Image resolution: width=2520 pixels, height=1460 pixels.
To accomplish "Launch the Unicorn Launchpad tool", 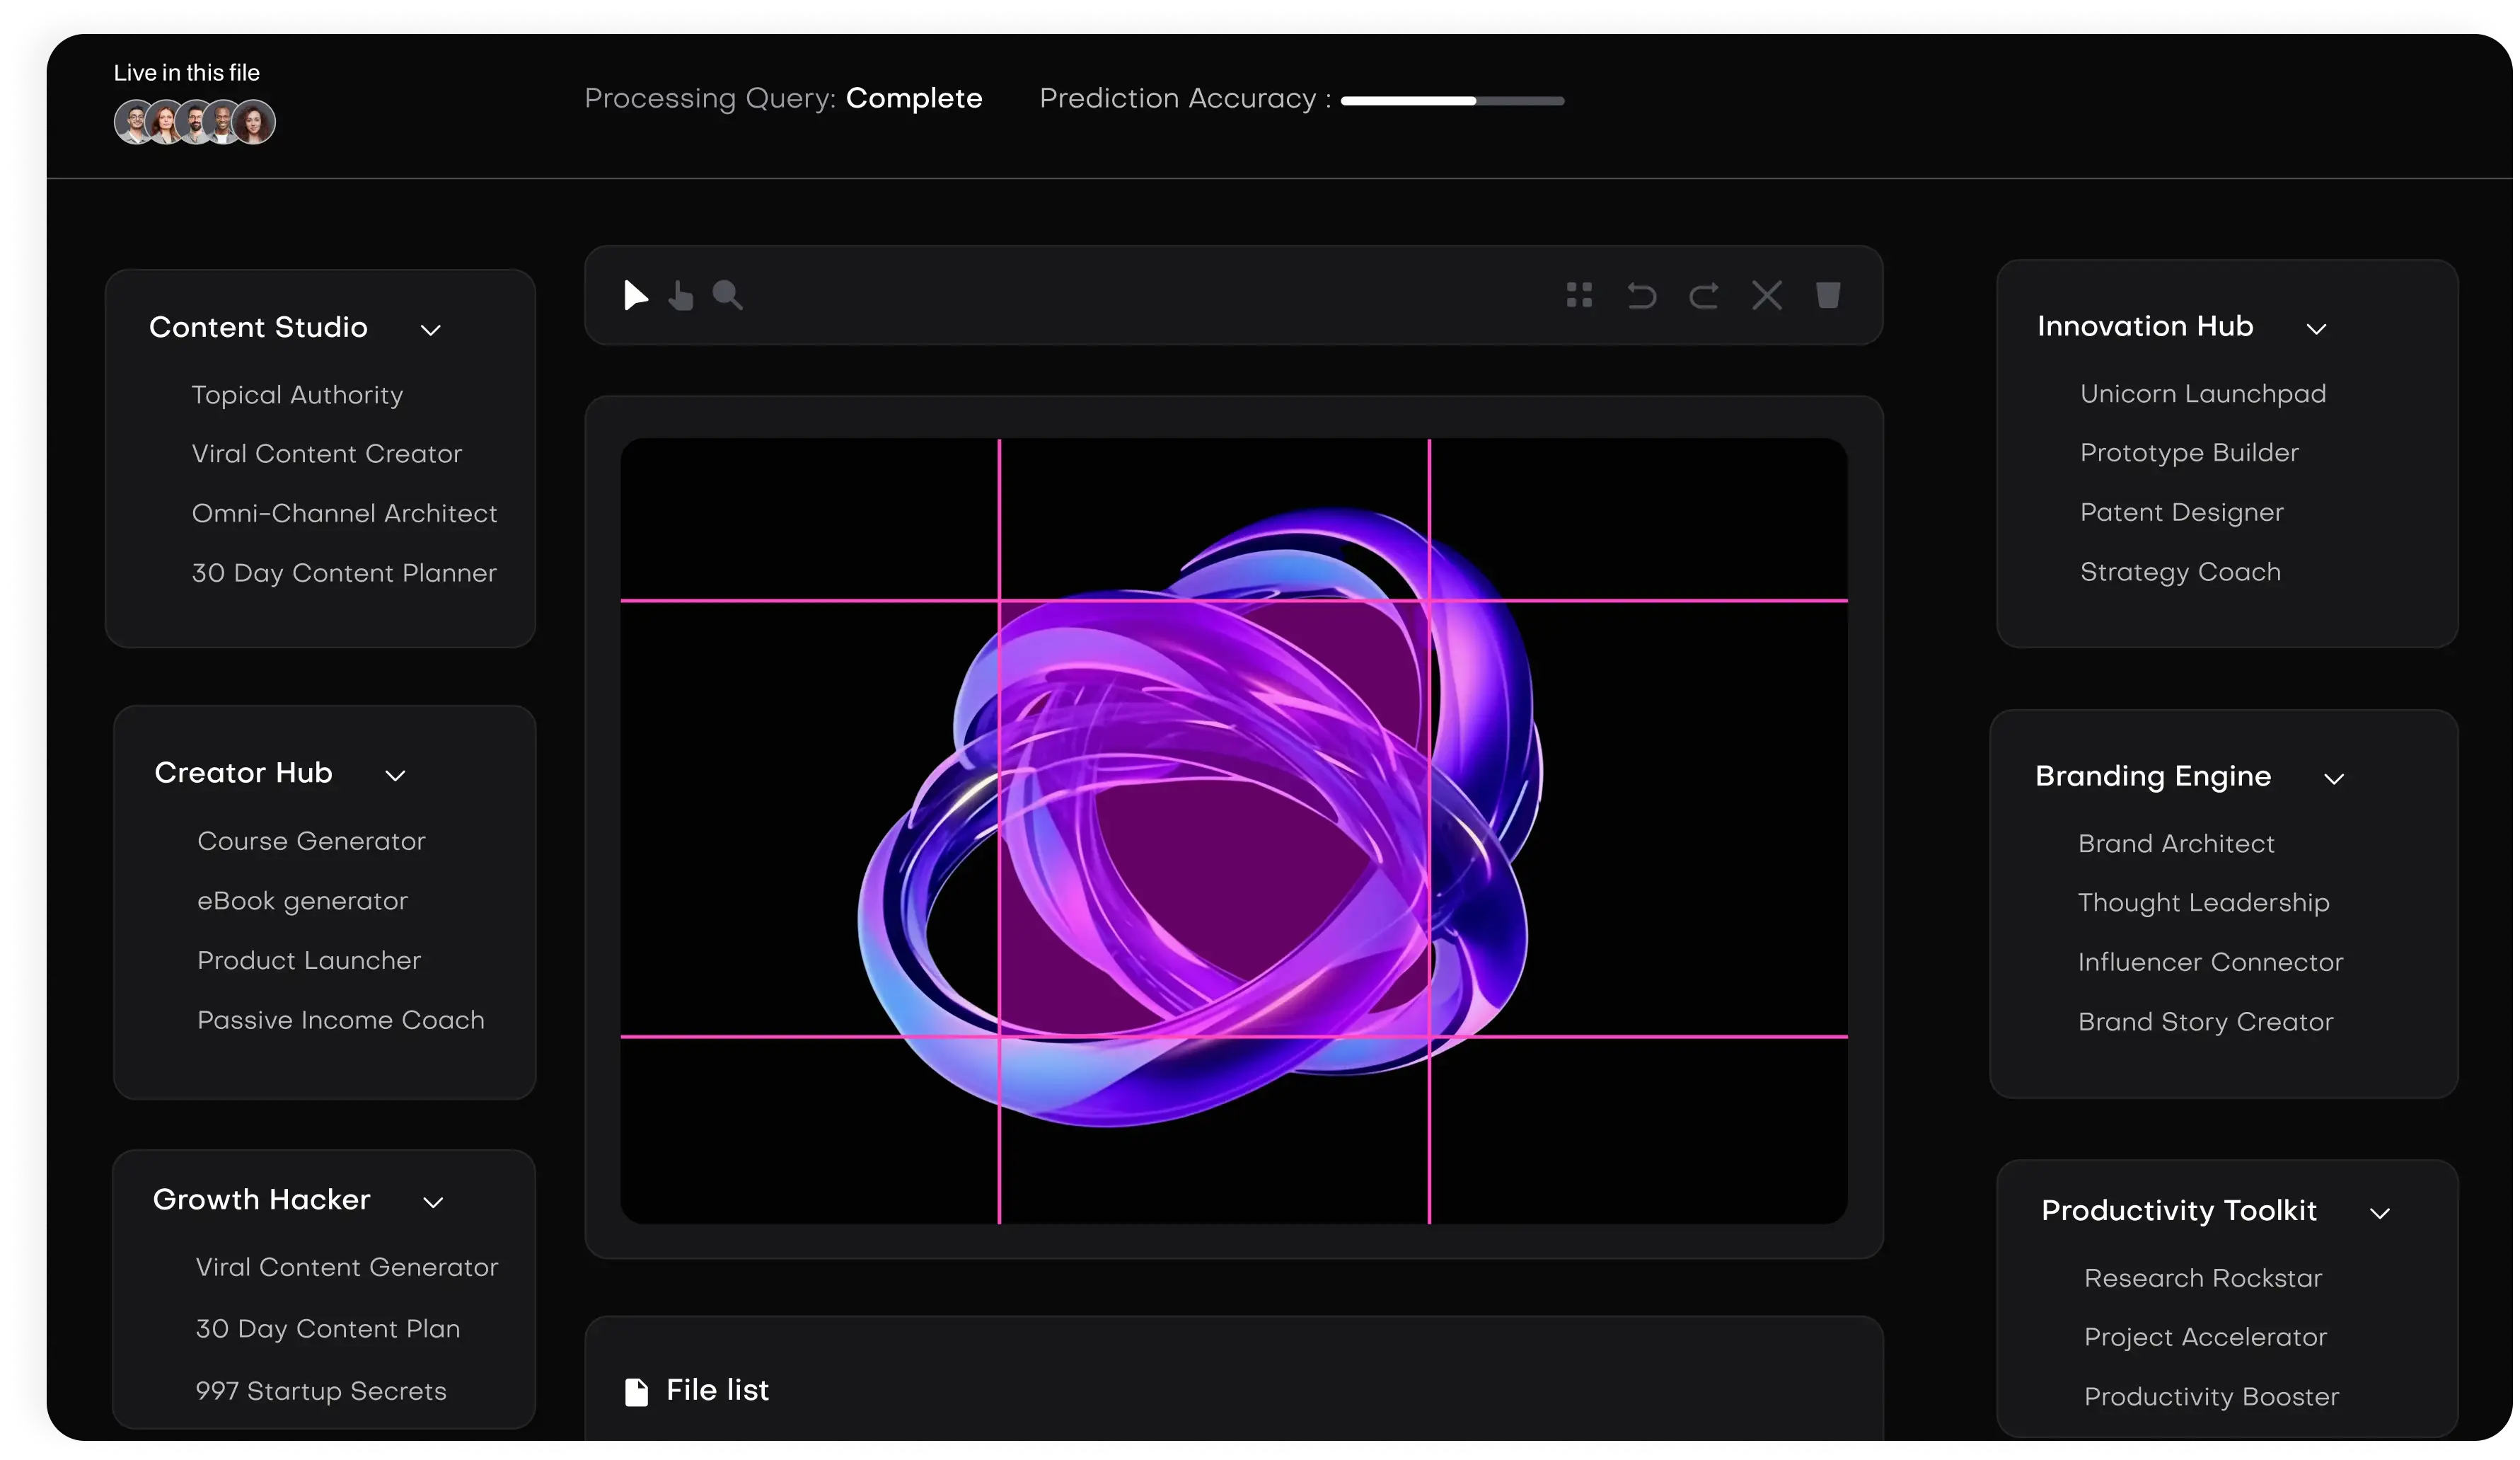I will point(2203,394).
